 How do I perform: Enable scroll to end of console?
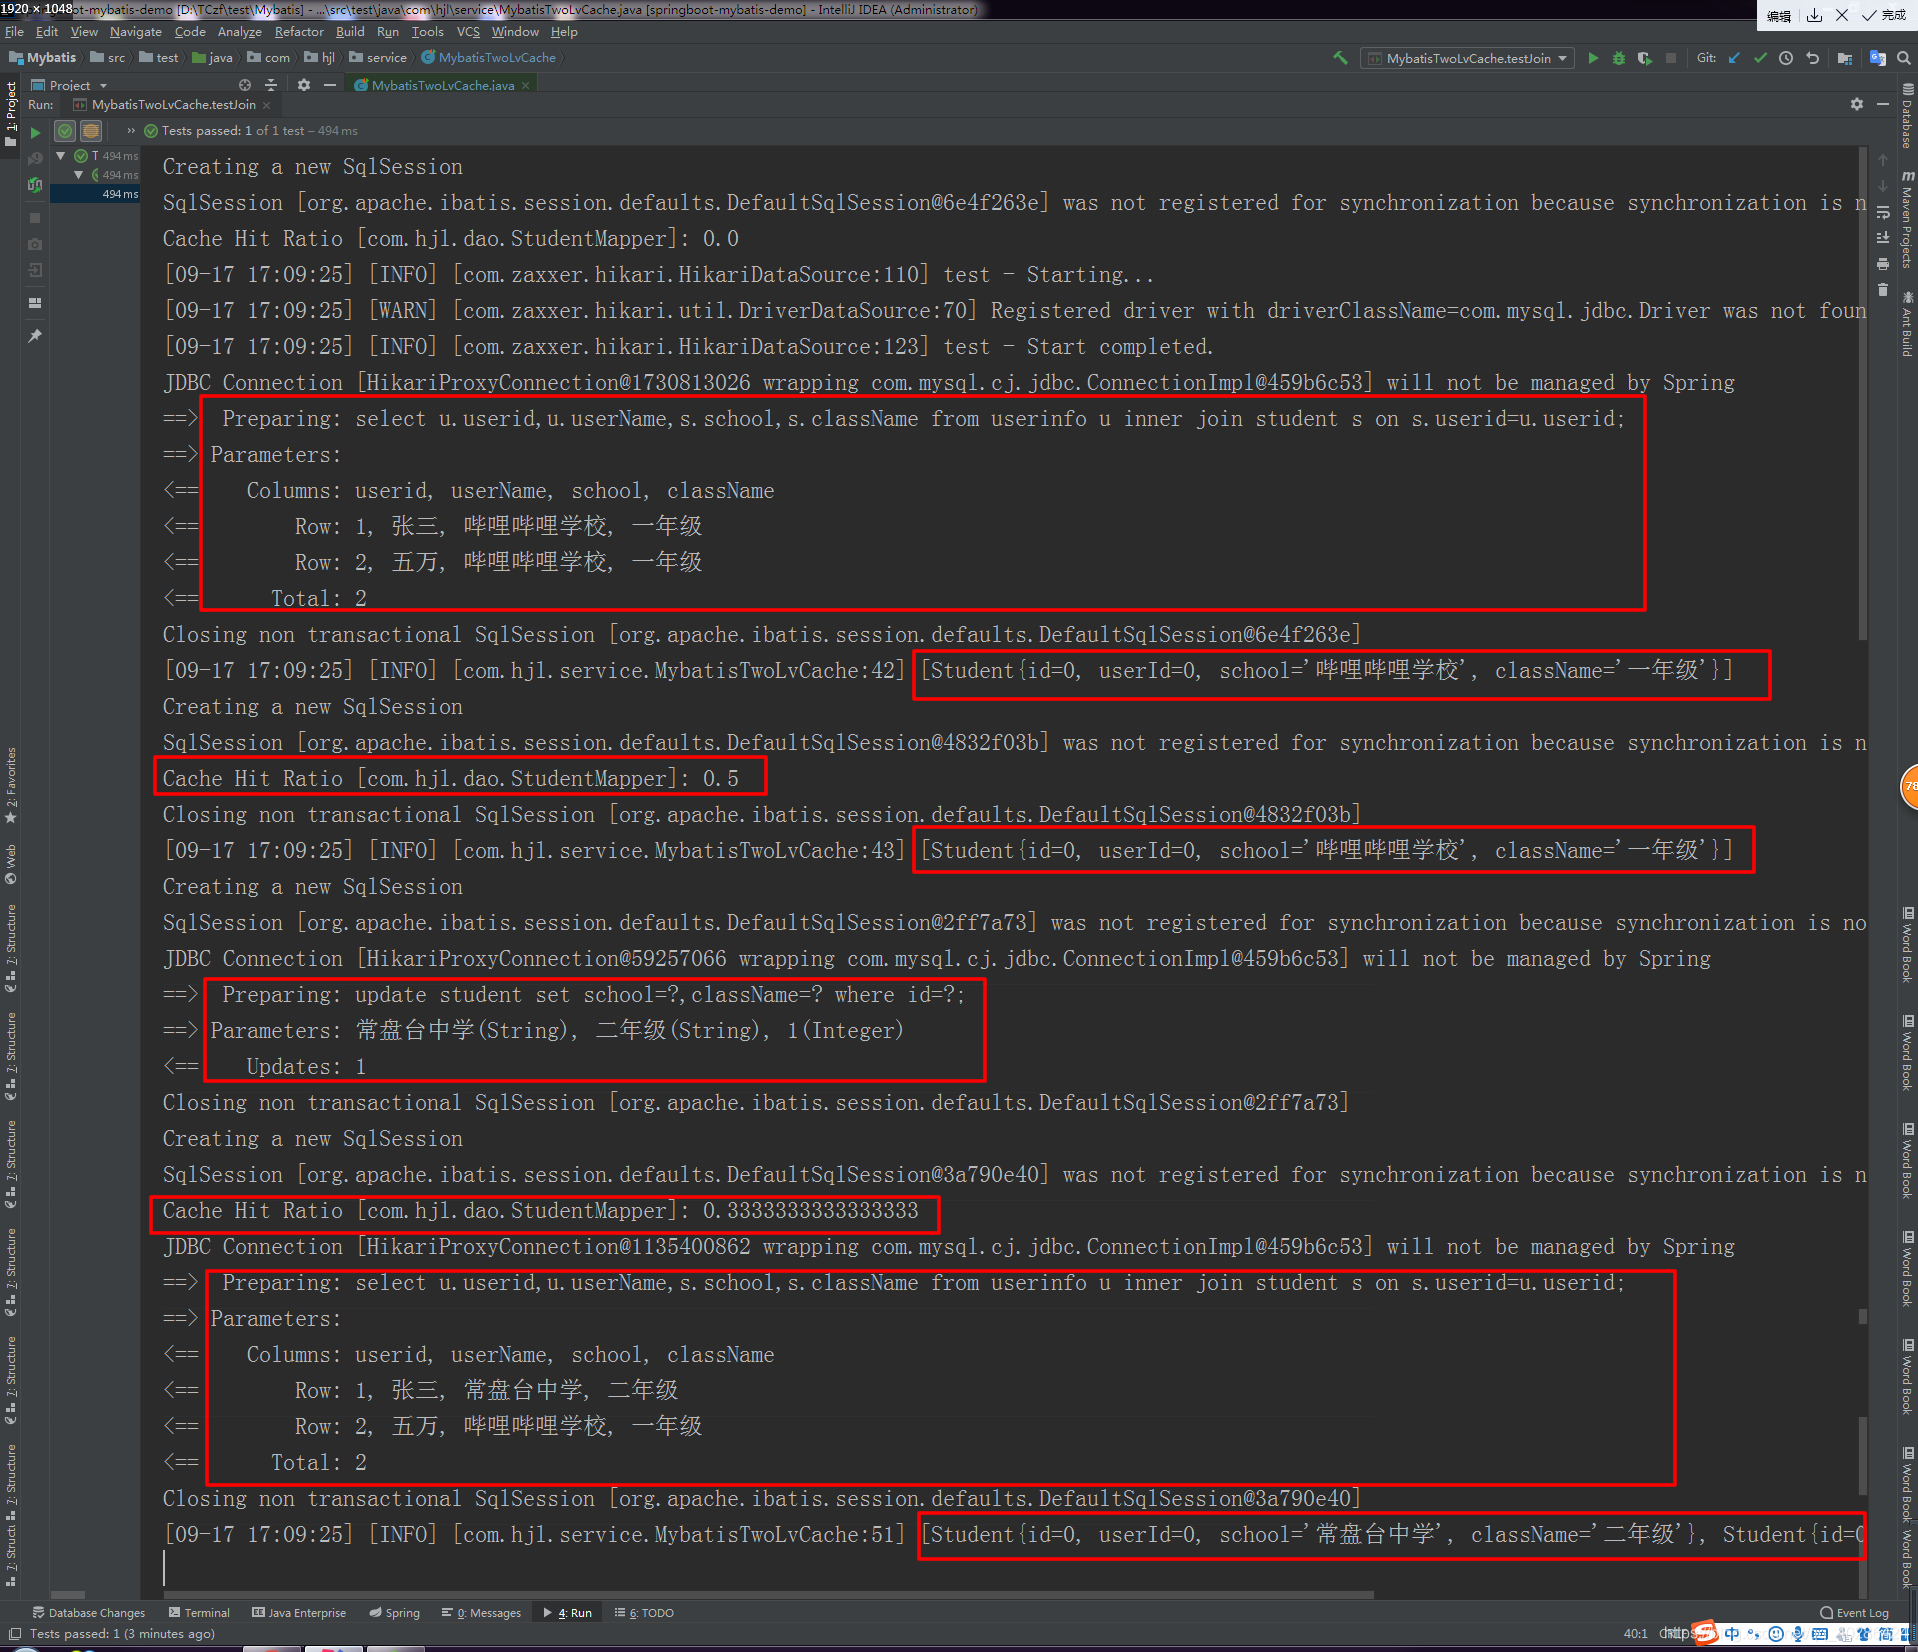[1883, 238]
